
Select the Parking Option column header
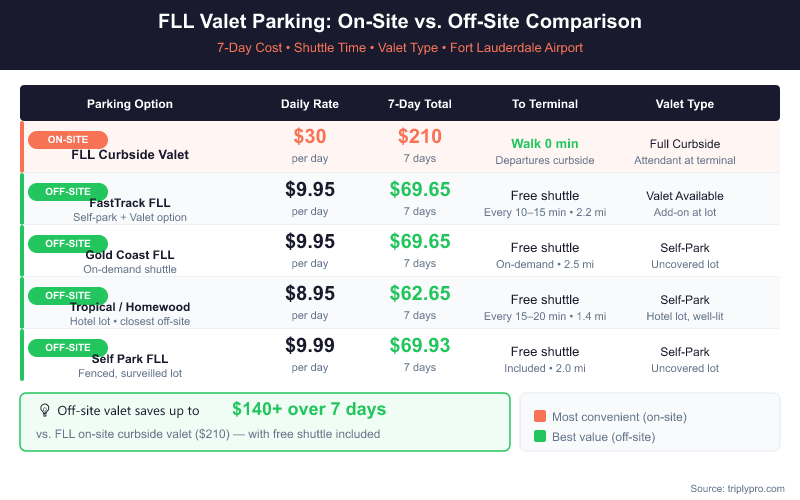point(130,104)
